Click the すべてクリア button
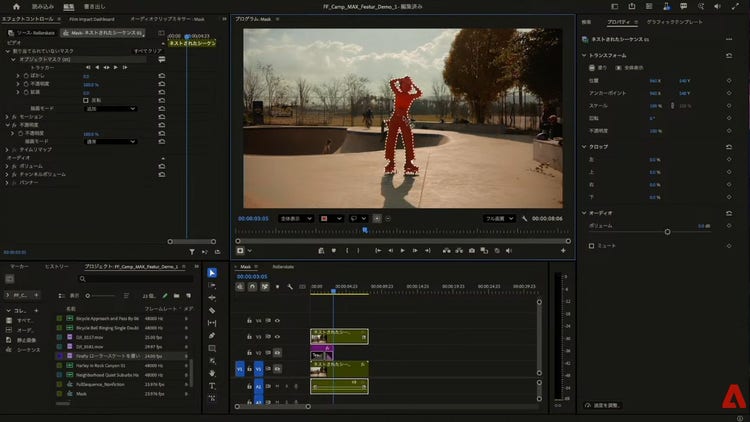The width and height of the screenshot is (750, 422). tap(148, 50)
